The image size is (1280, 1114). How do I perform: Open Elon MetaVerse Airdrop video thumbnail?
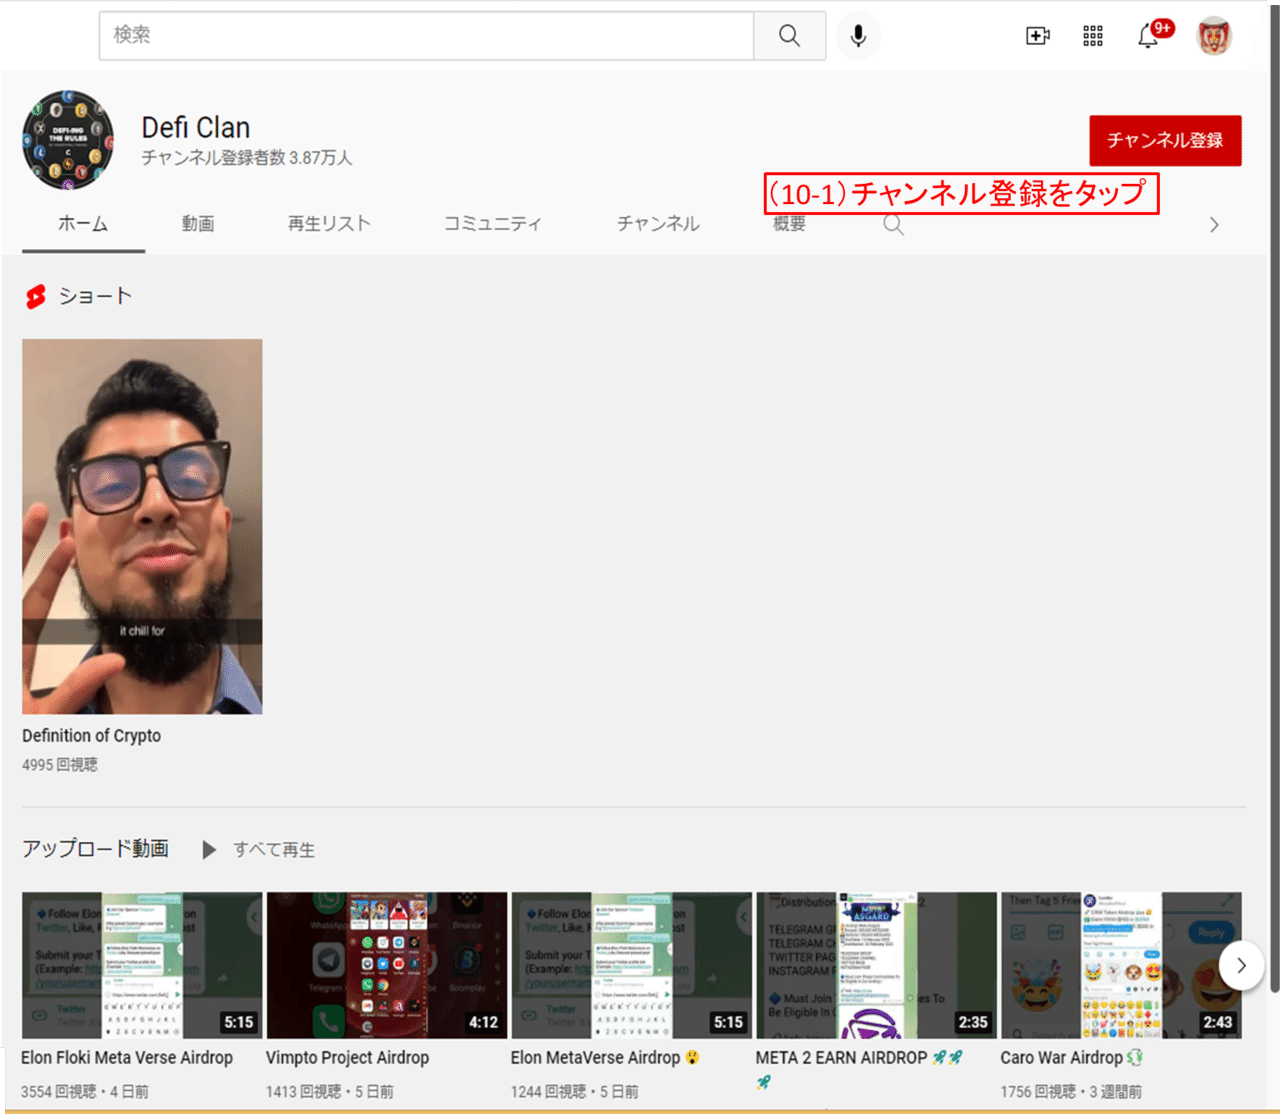click(x=632, y=965)
